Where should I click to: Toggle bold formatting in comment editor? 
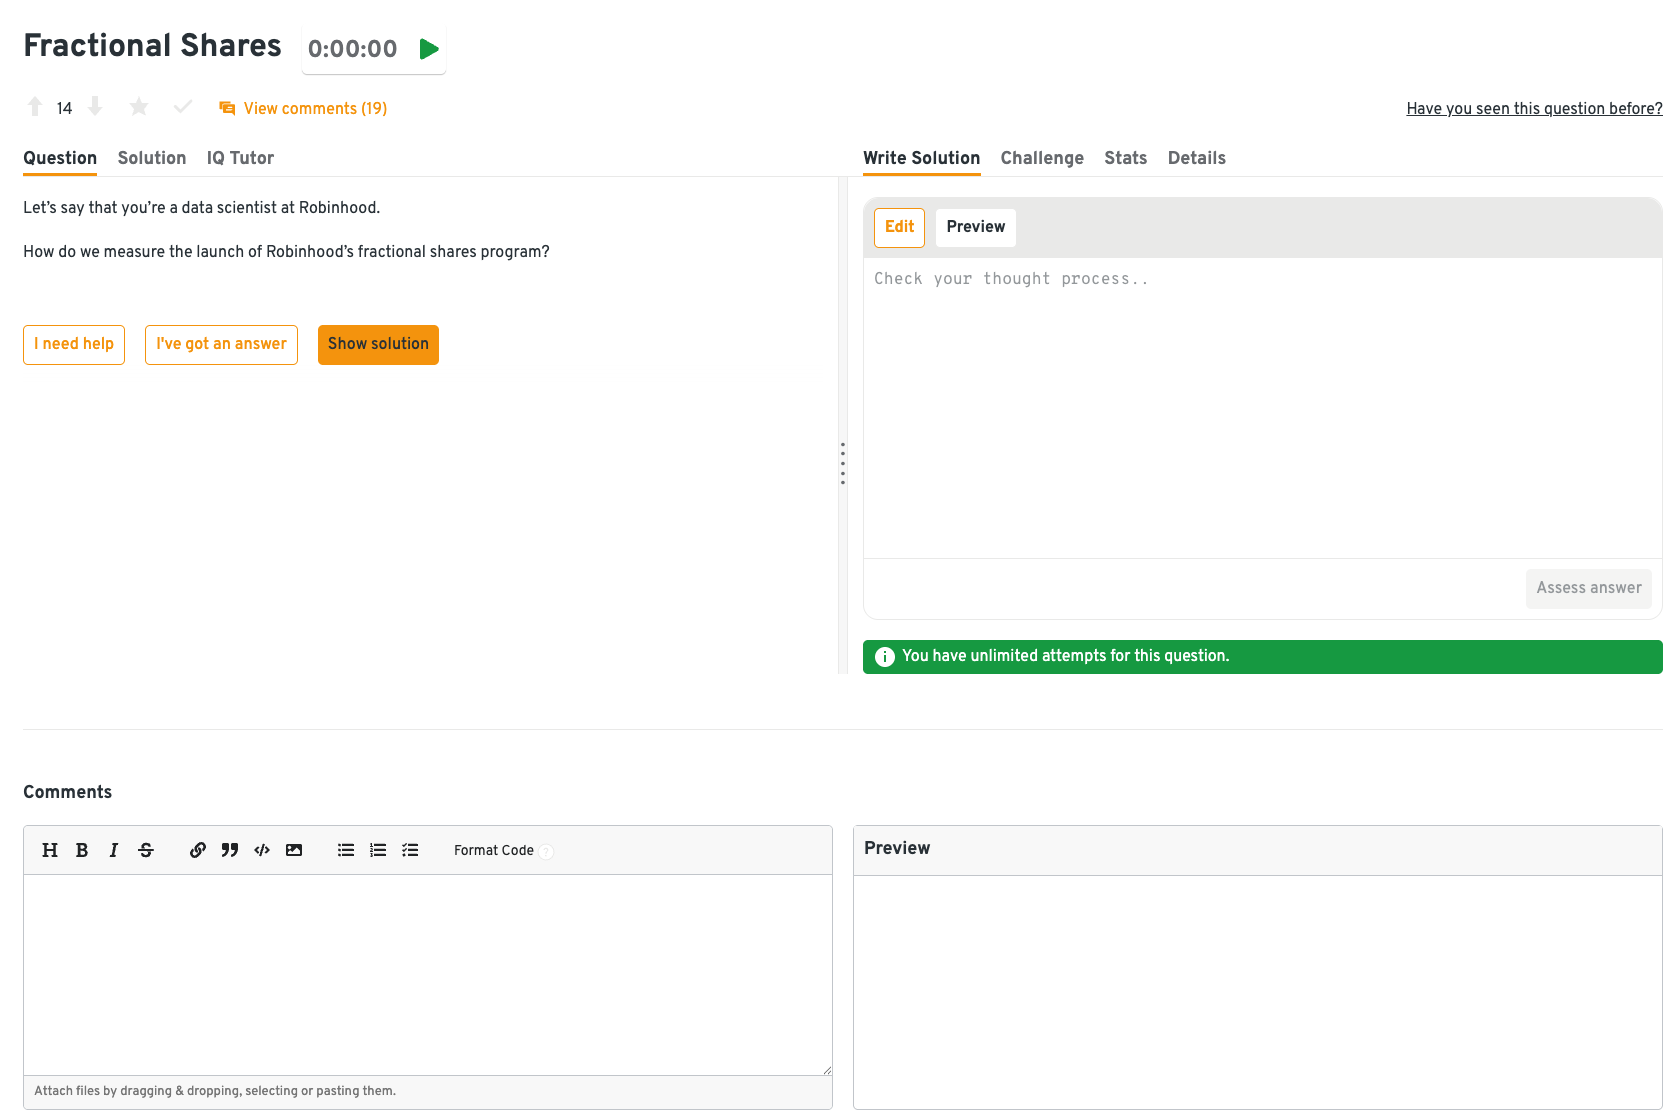point(82,850)
